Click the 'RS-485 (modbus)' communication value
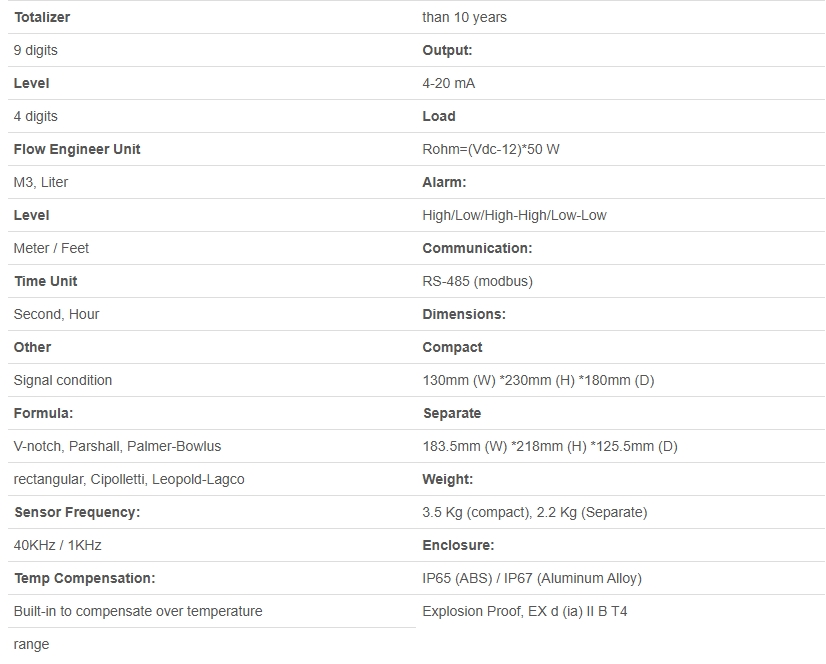The width and height of the screenshot is (826, 664). click(x=477, y=281)
